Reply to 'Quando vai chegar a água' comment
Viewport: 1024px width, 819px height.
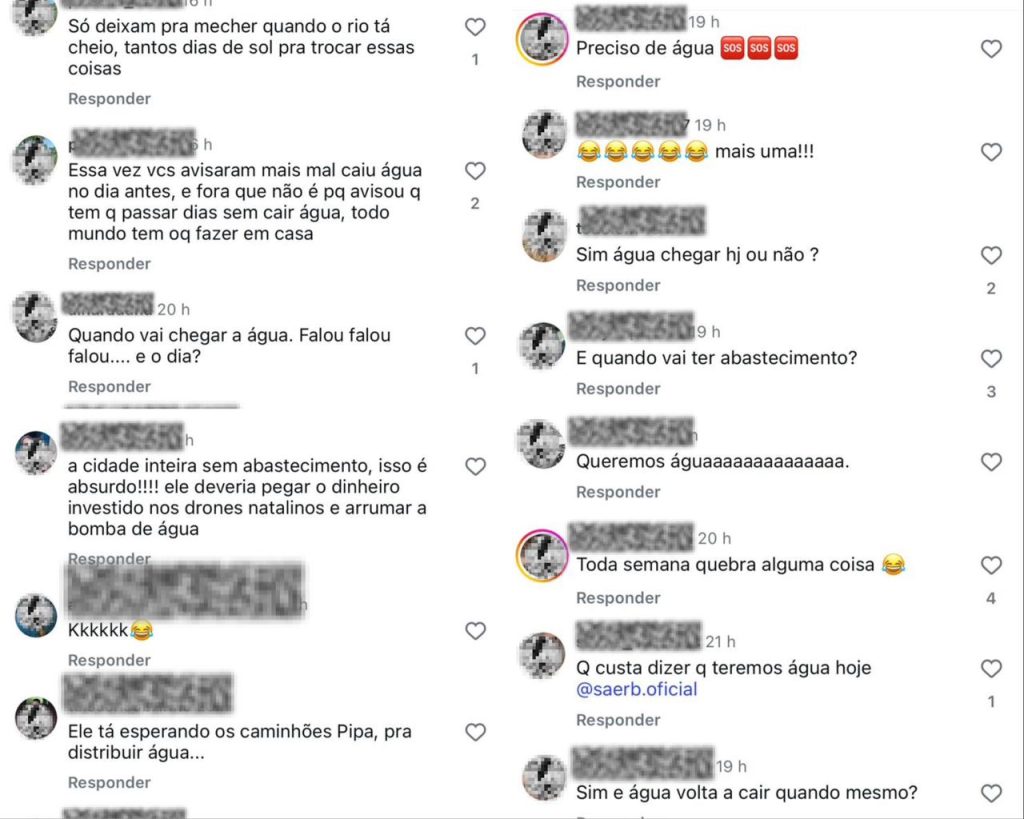[x=109, y=387]
